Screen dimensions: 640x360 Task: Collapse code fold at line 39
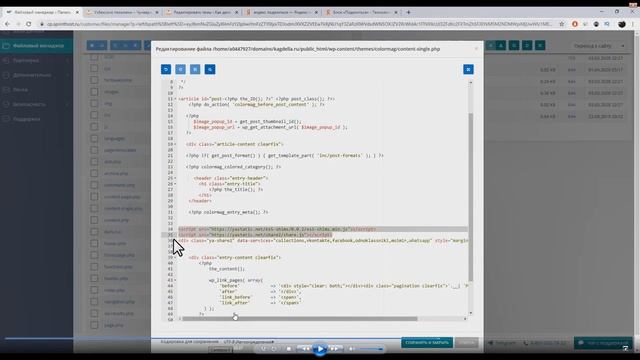point(176,258)
